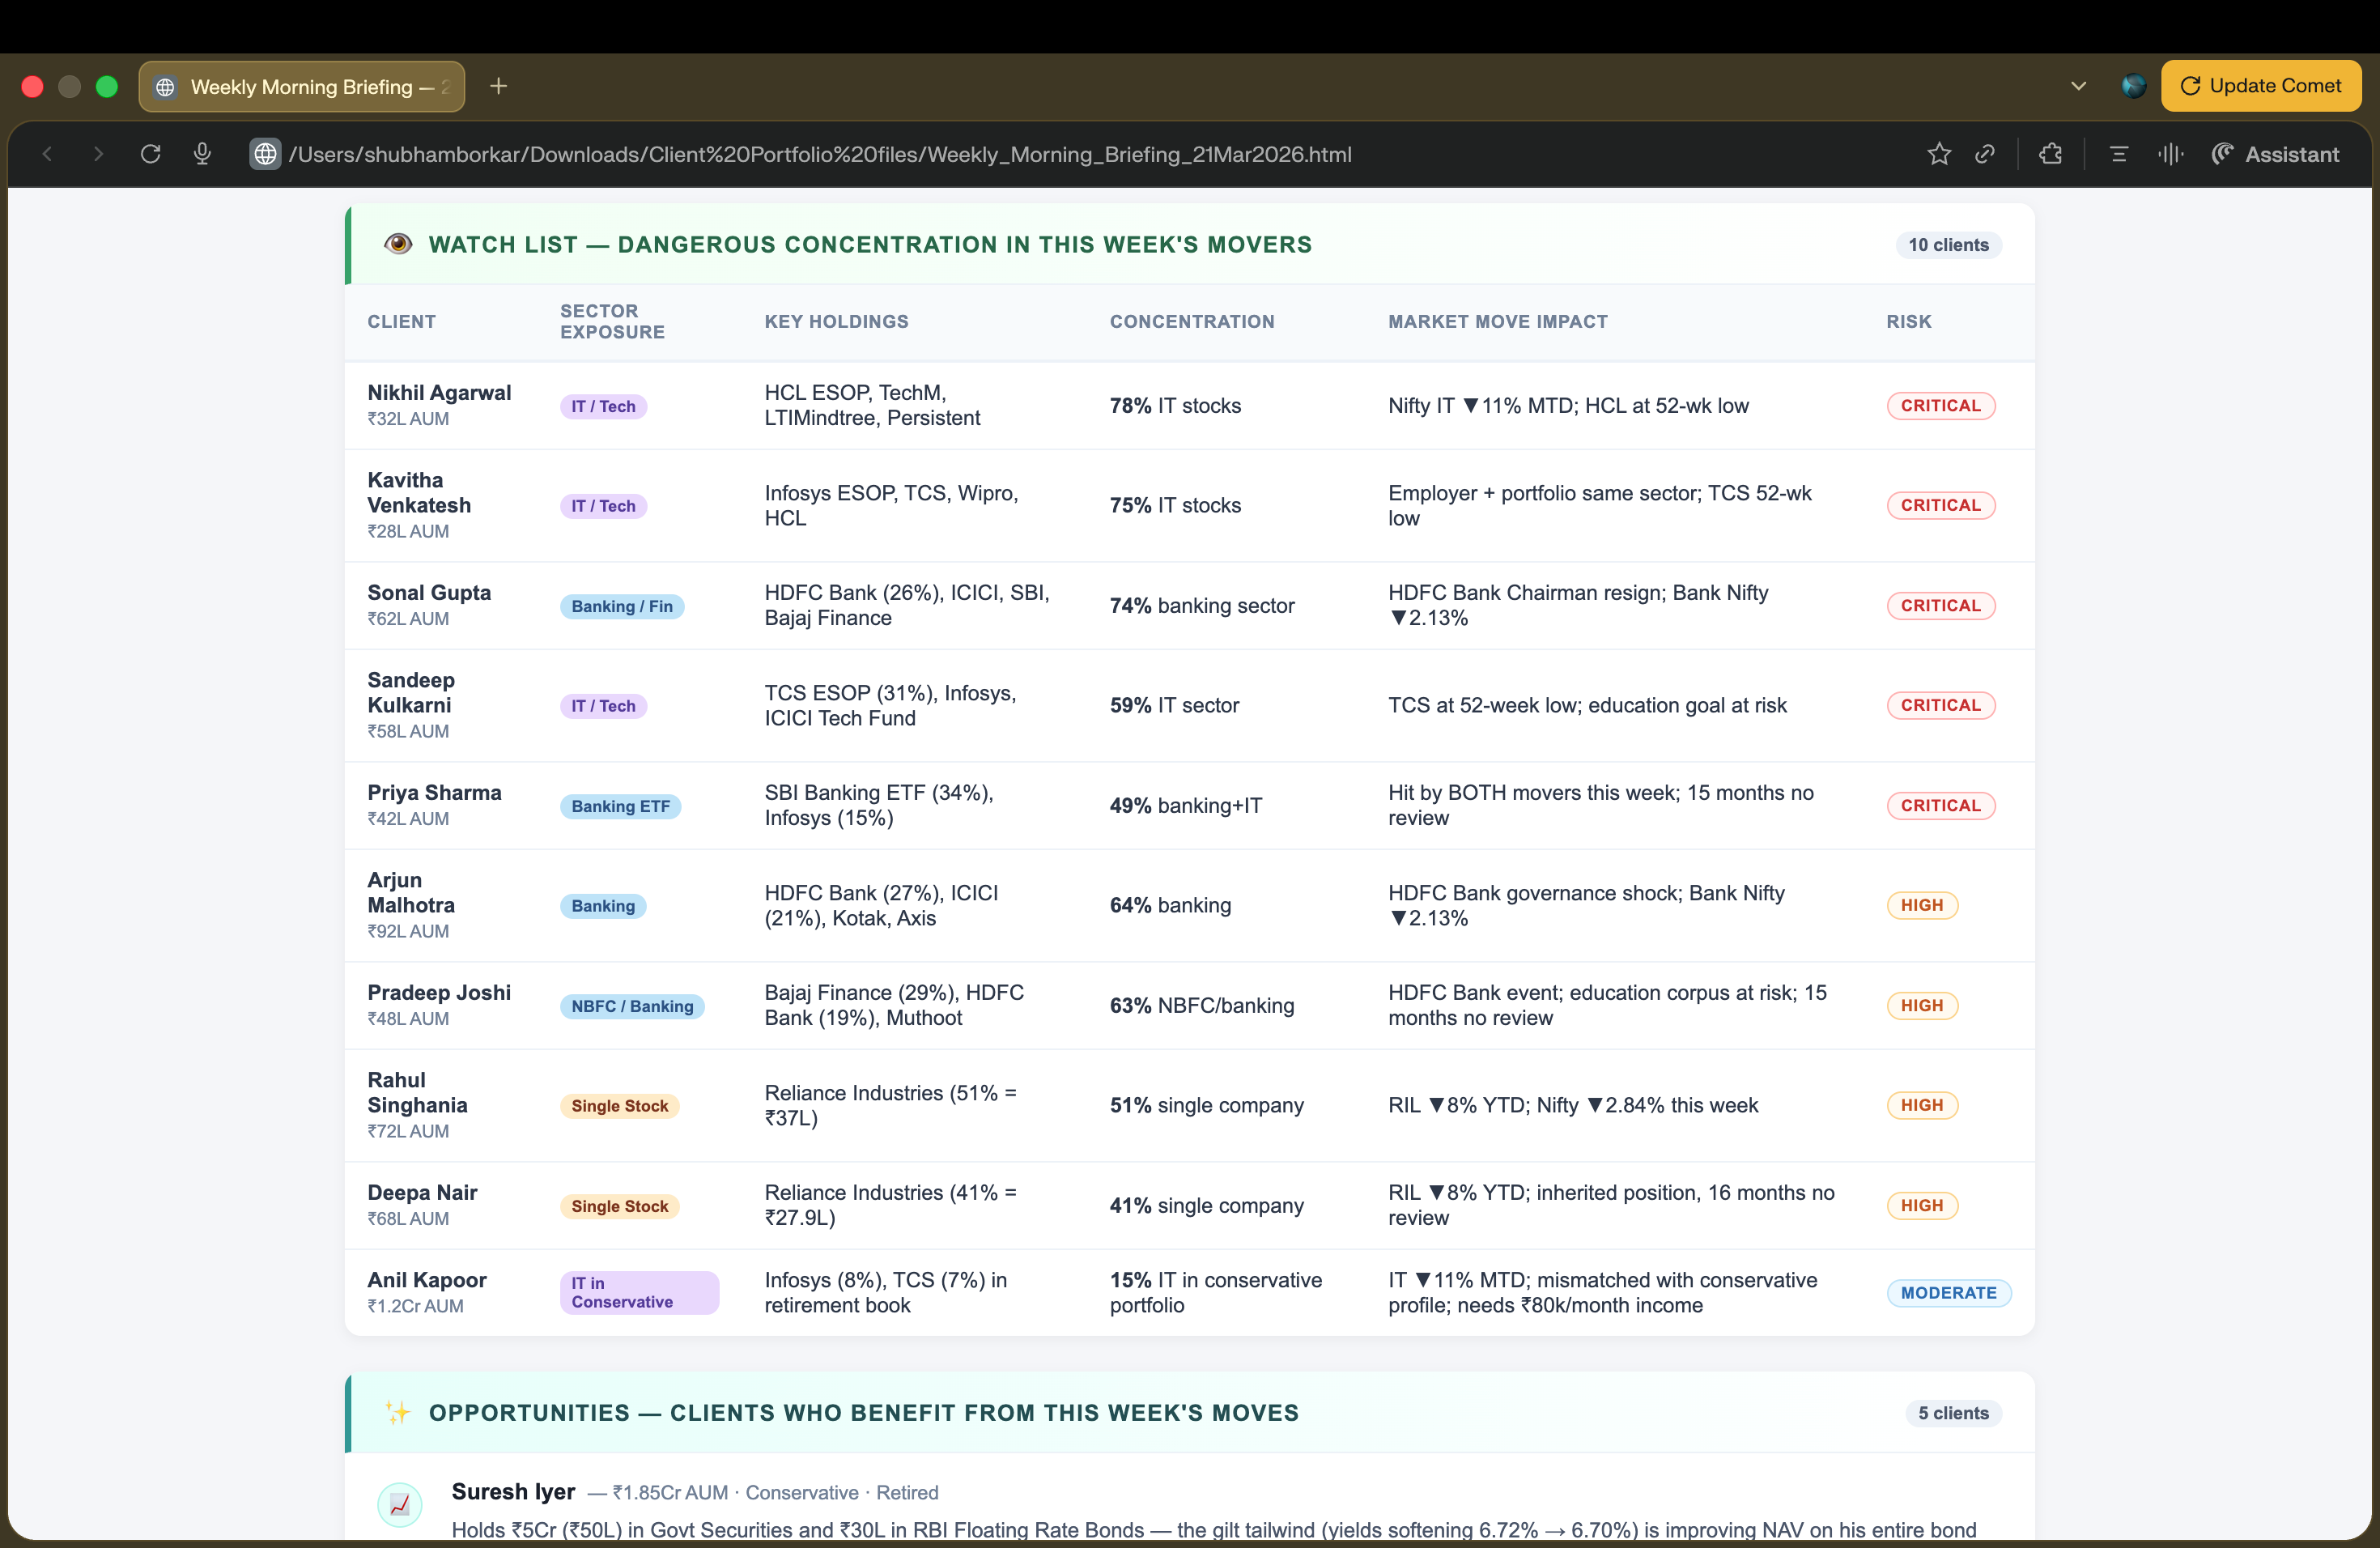Go back with left arrow
Image resolution: width=2380 pixels, height=1548 pixels.
(x=47, y=154)
